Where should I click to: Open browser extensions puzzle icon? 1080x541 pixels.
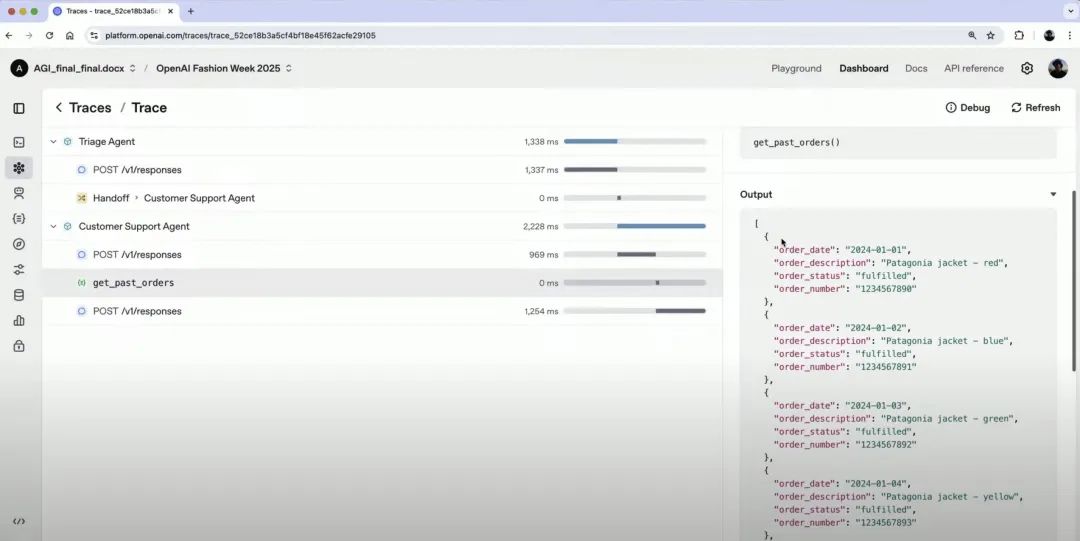pyautogui.click(x=1019, y=35)
